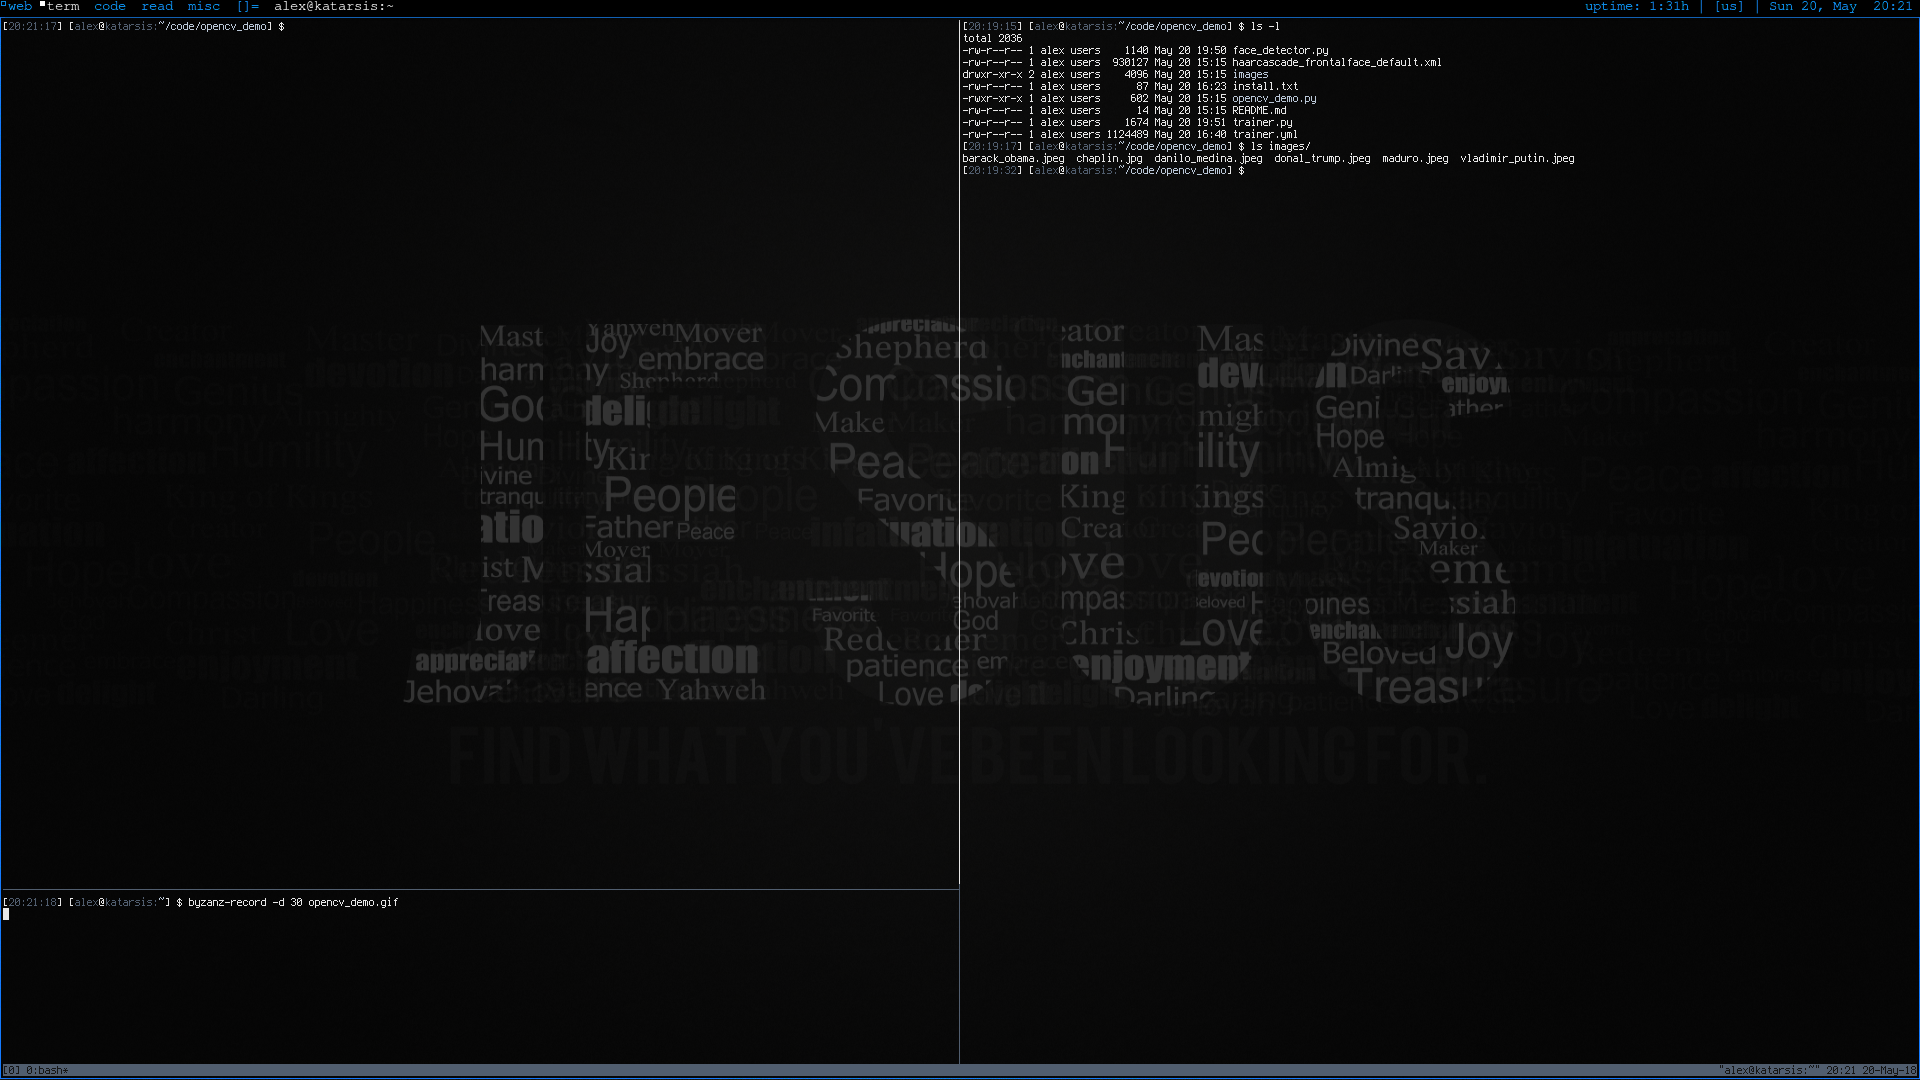Click the images directory in listing
The image size is (1920, 1080).
tap(1250, 74)
